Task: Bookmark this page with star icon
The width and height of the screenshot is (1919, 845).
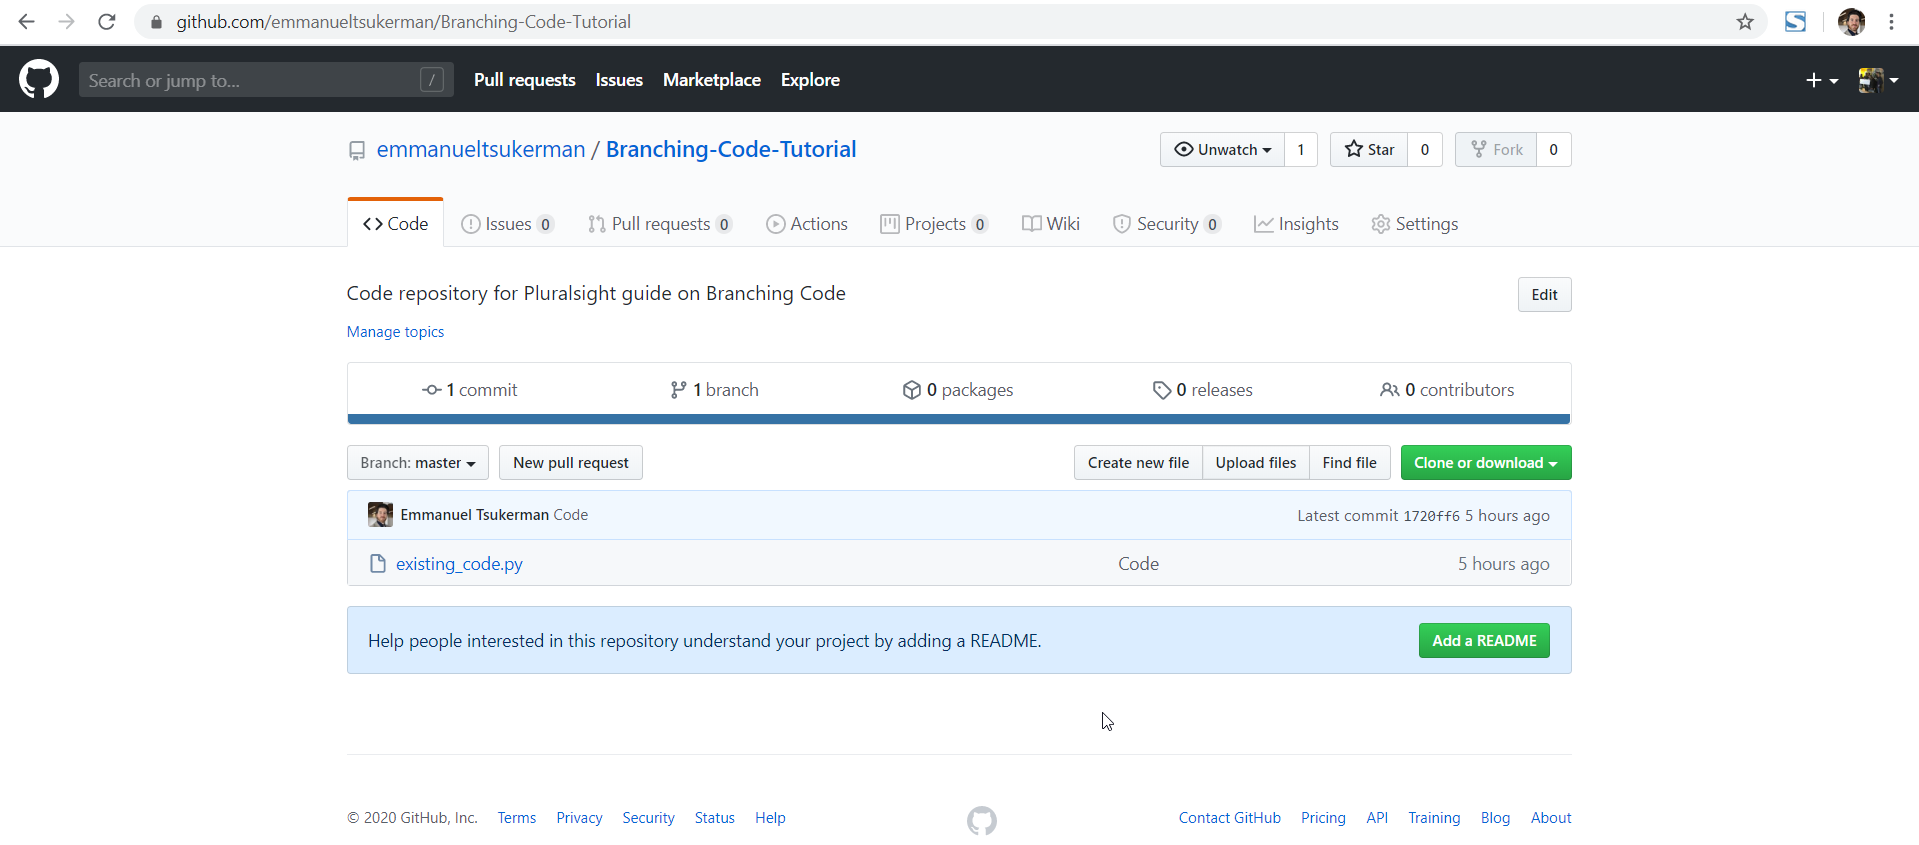Action: 1745,22
